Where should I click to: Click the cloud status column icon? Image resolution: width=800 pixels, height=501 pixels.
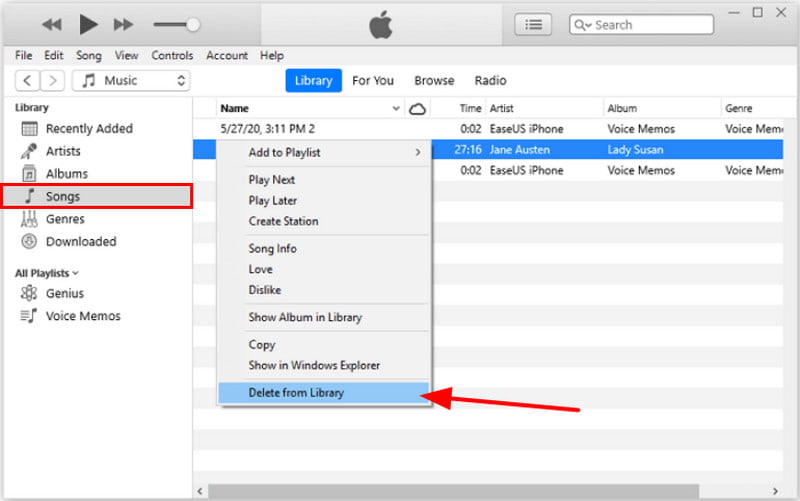[x=417, y=109]
